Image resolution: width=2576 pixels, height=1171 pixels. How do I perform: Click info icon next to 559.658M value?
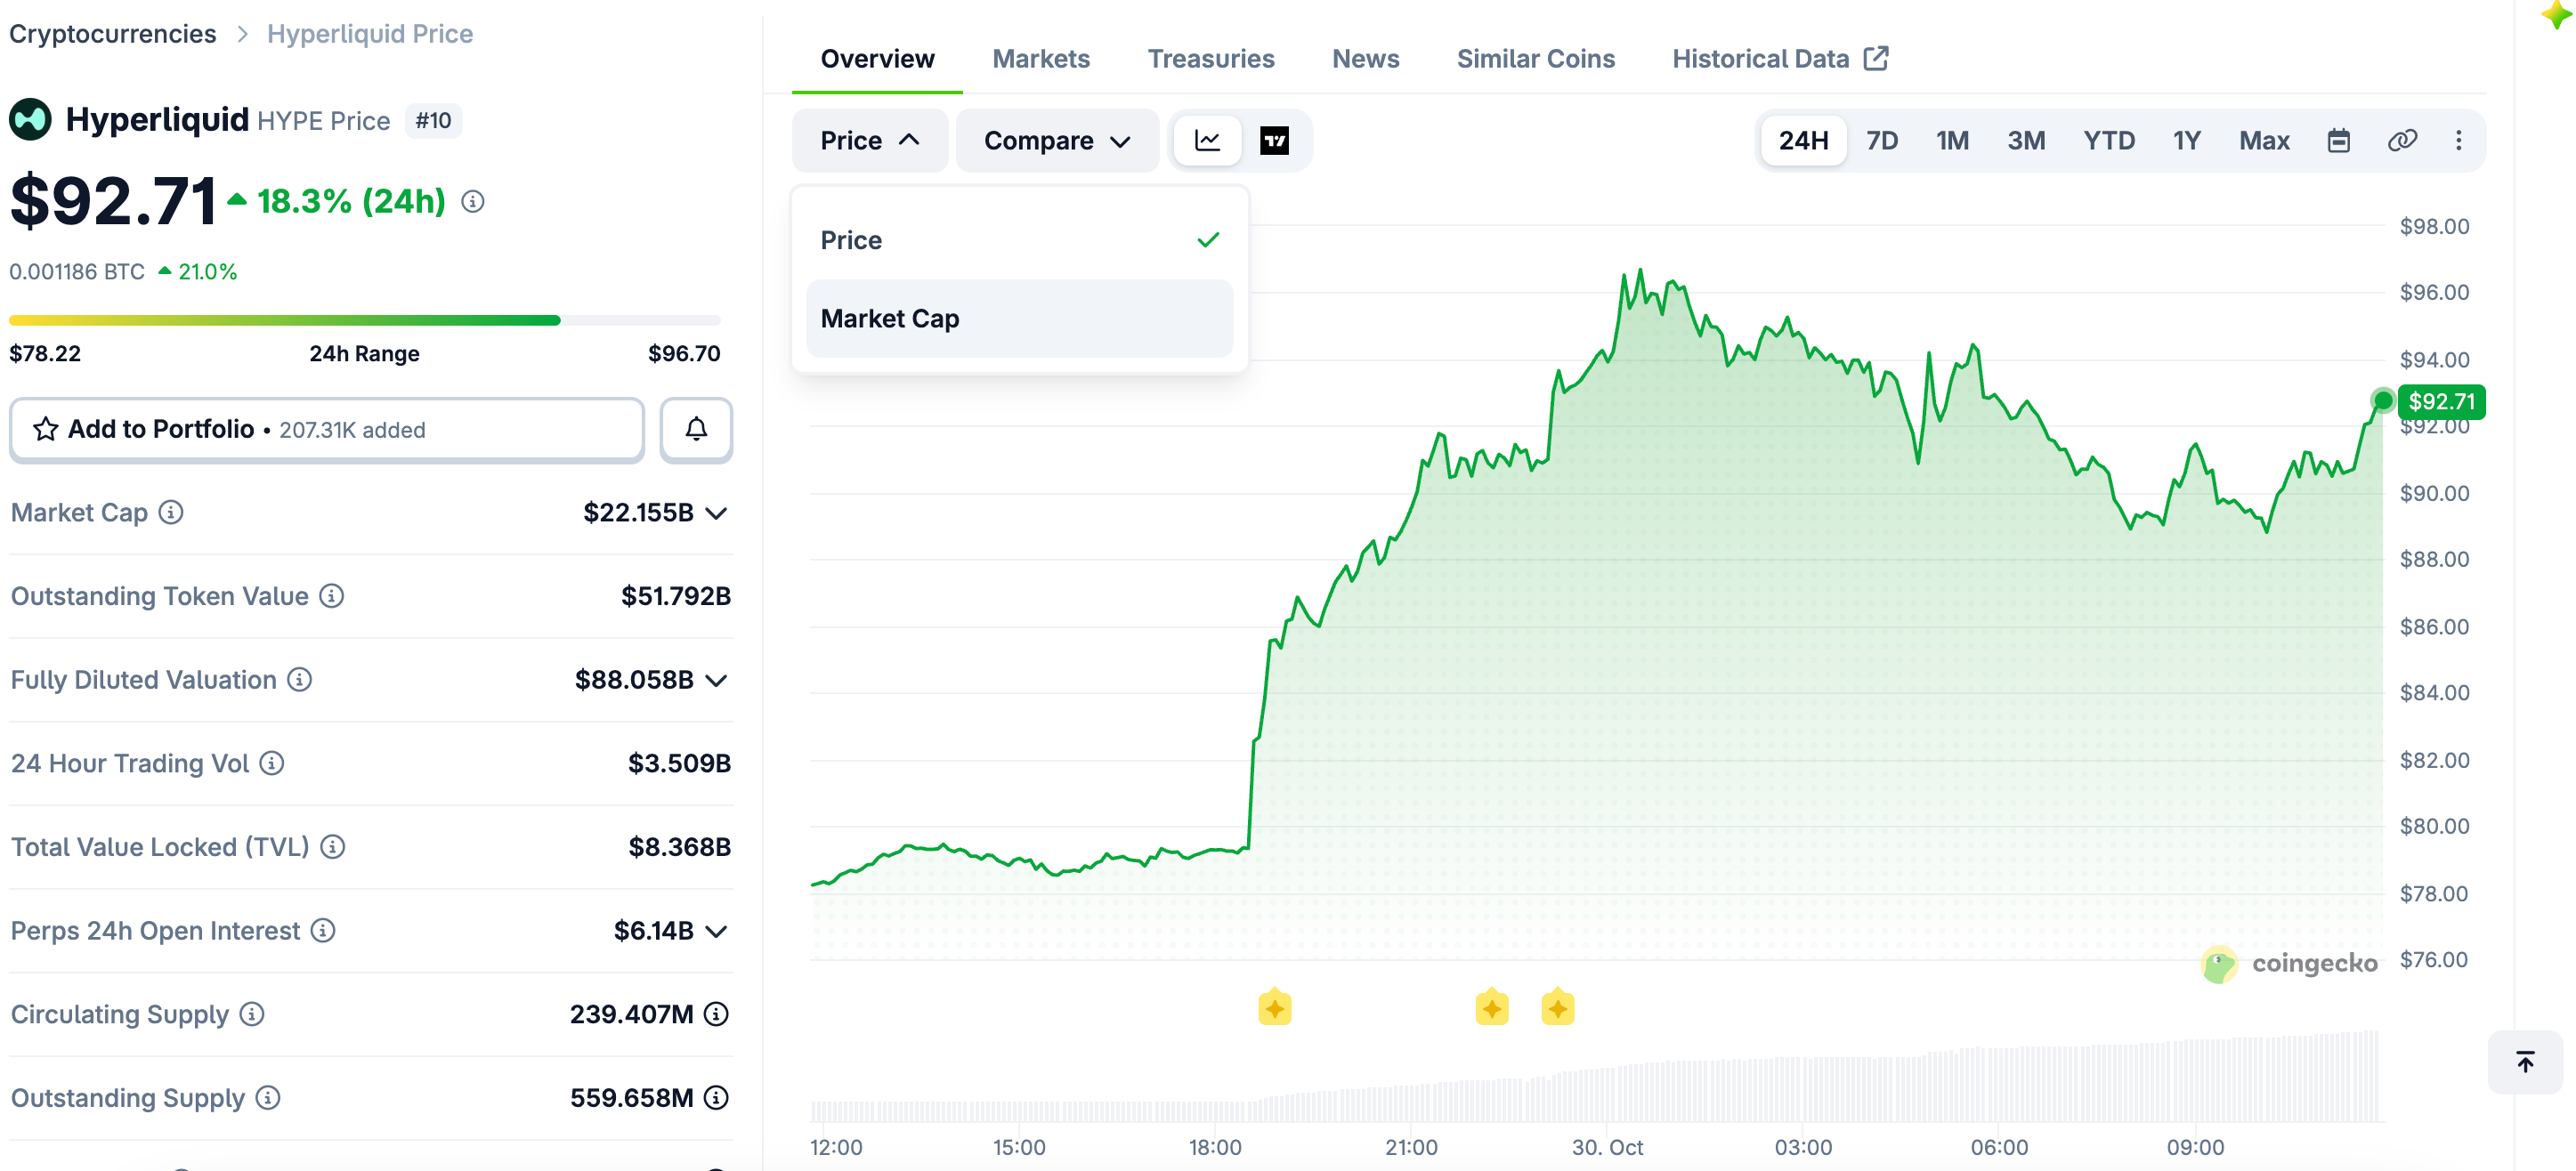(716, 1098)
